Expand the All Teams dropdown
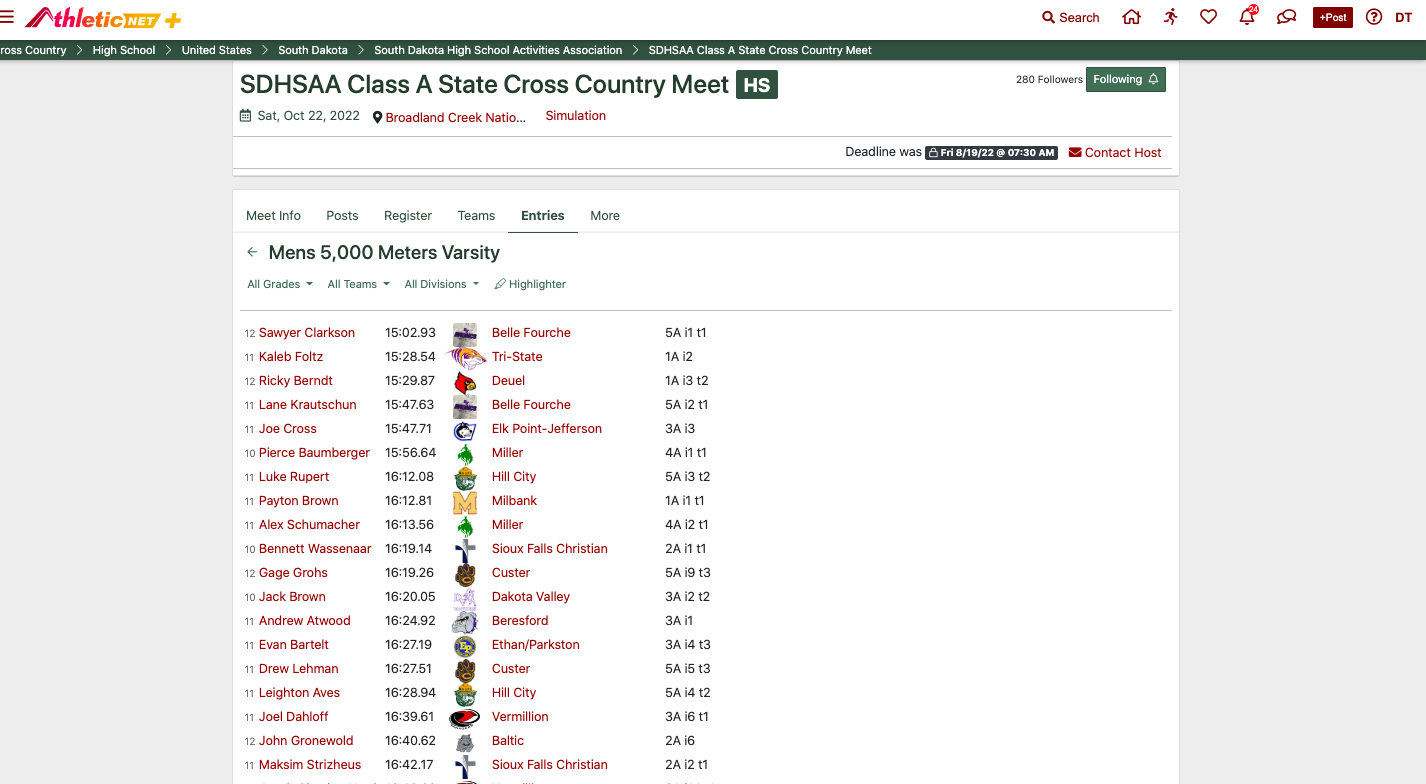The width and height of the screenshot is (1426, 784). click(x=359, y=284)
